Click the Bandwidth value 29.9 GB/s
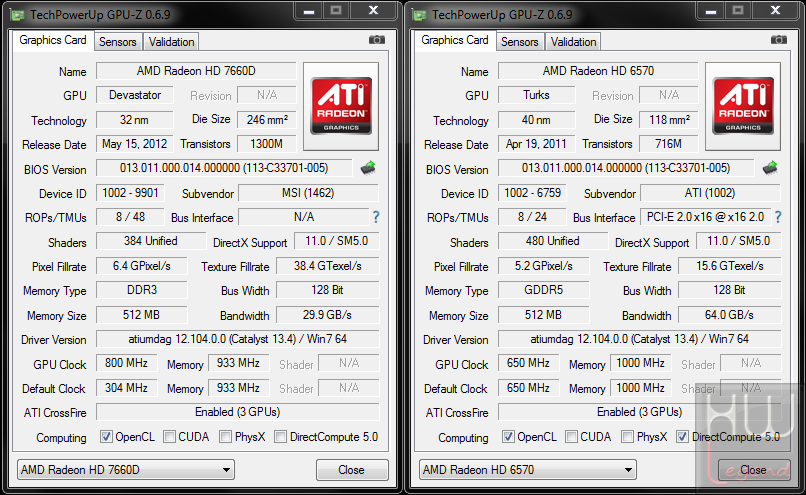Viewport: 806px width, 495px height. click(328, 315)
